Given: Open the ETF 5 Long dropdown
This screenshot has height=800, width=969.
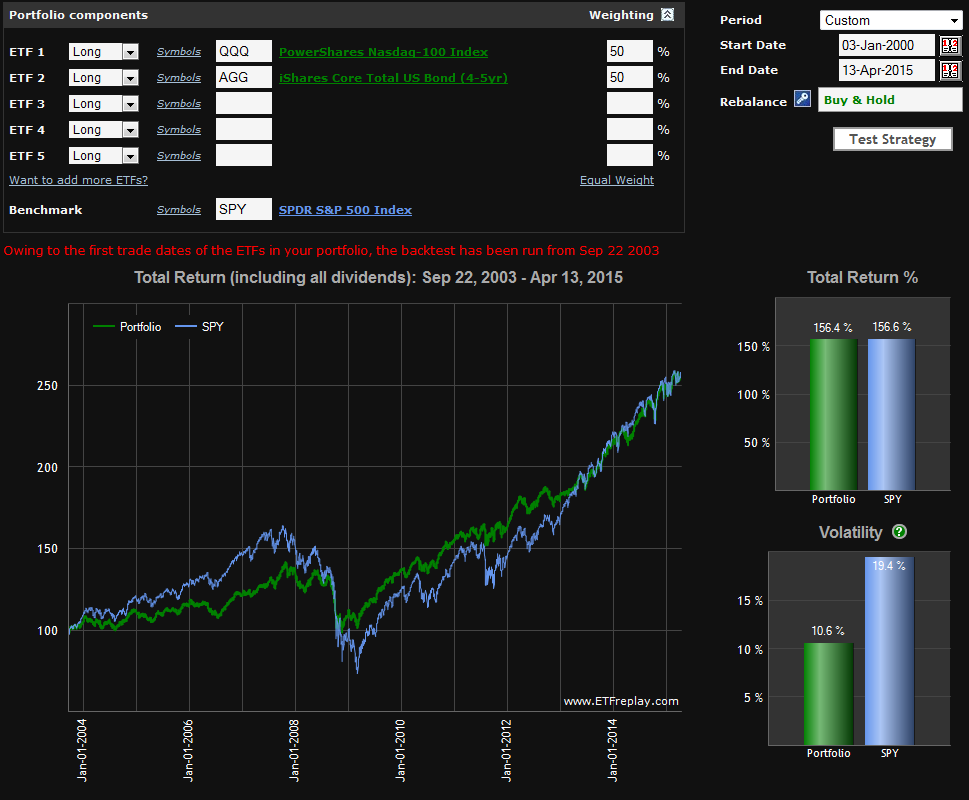Looking at the screenshot, I should [x=129, y=156].
